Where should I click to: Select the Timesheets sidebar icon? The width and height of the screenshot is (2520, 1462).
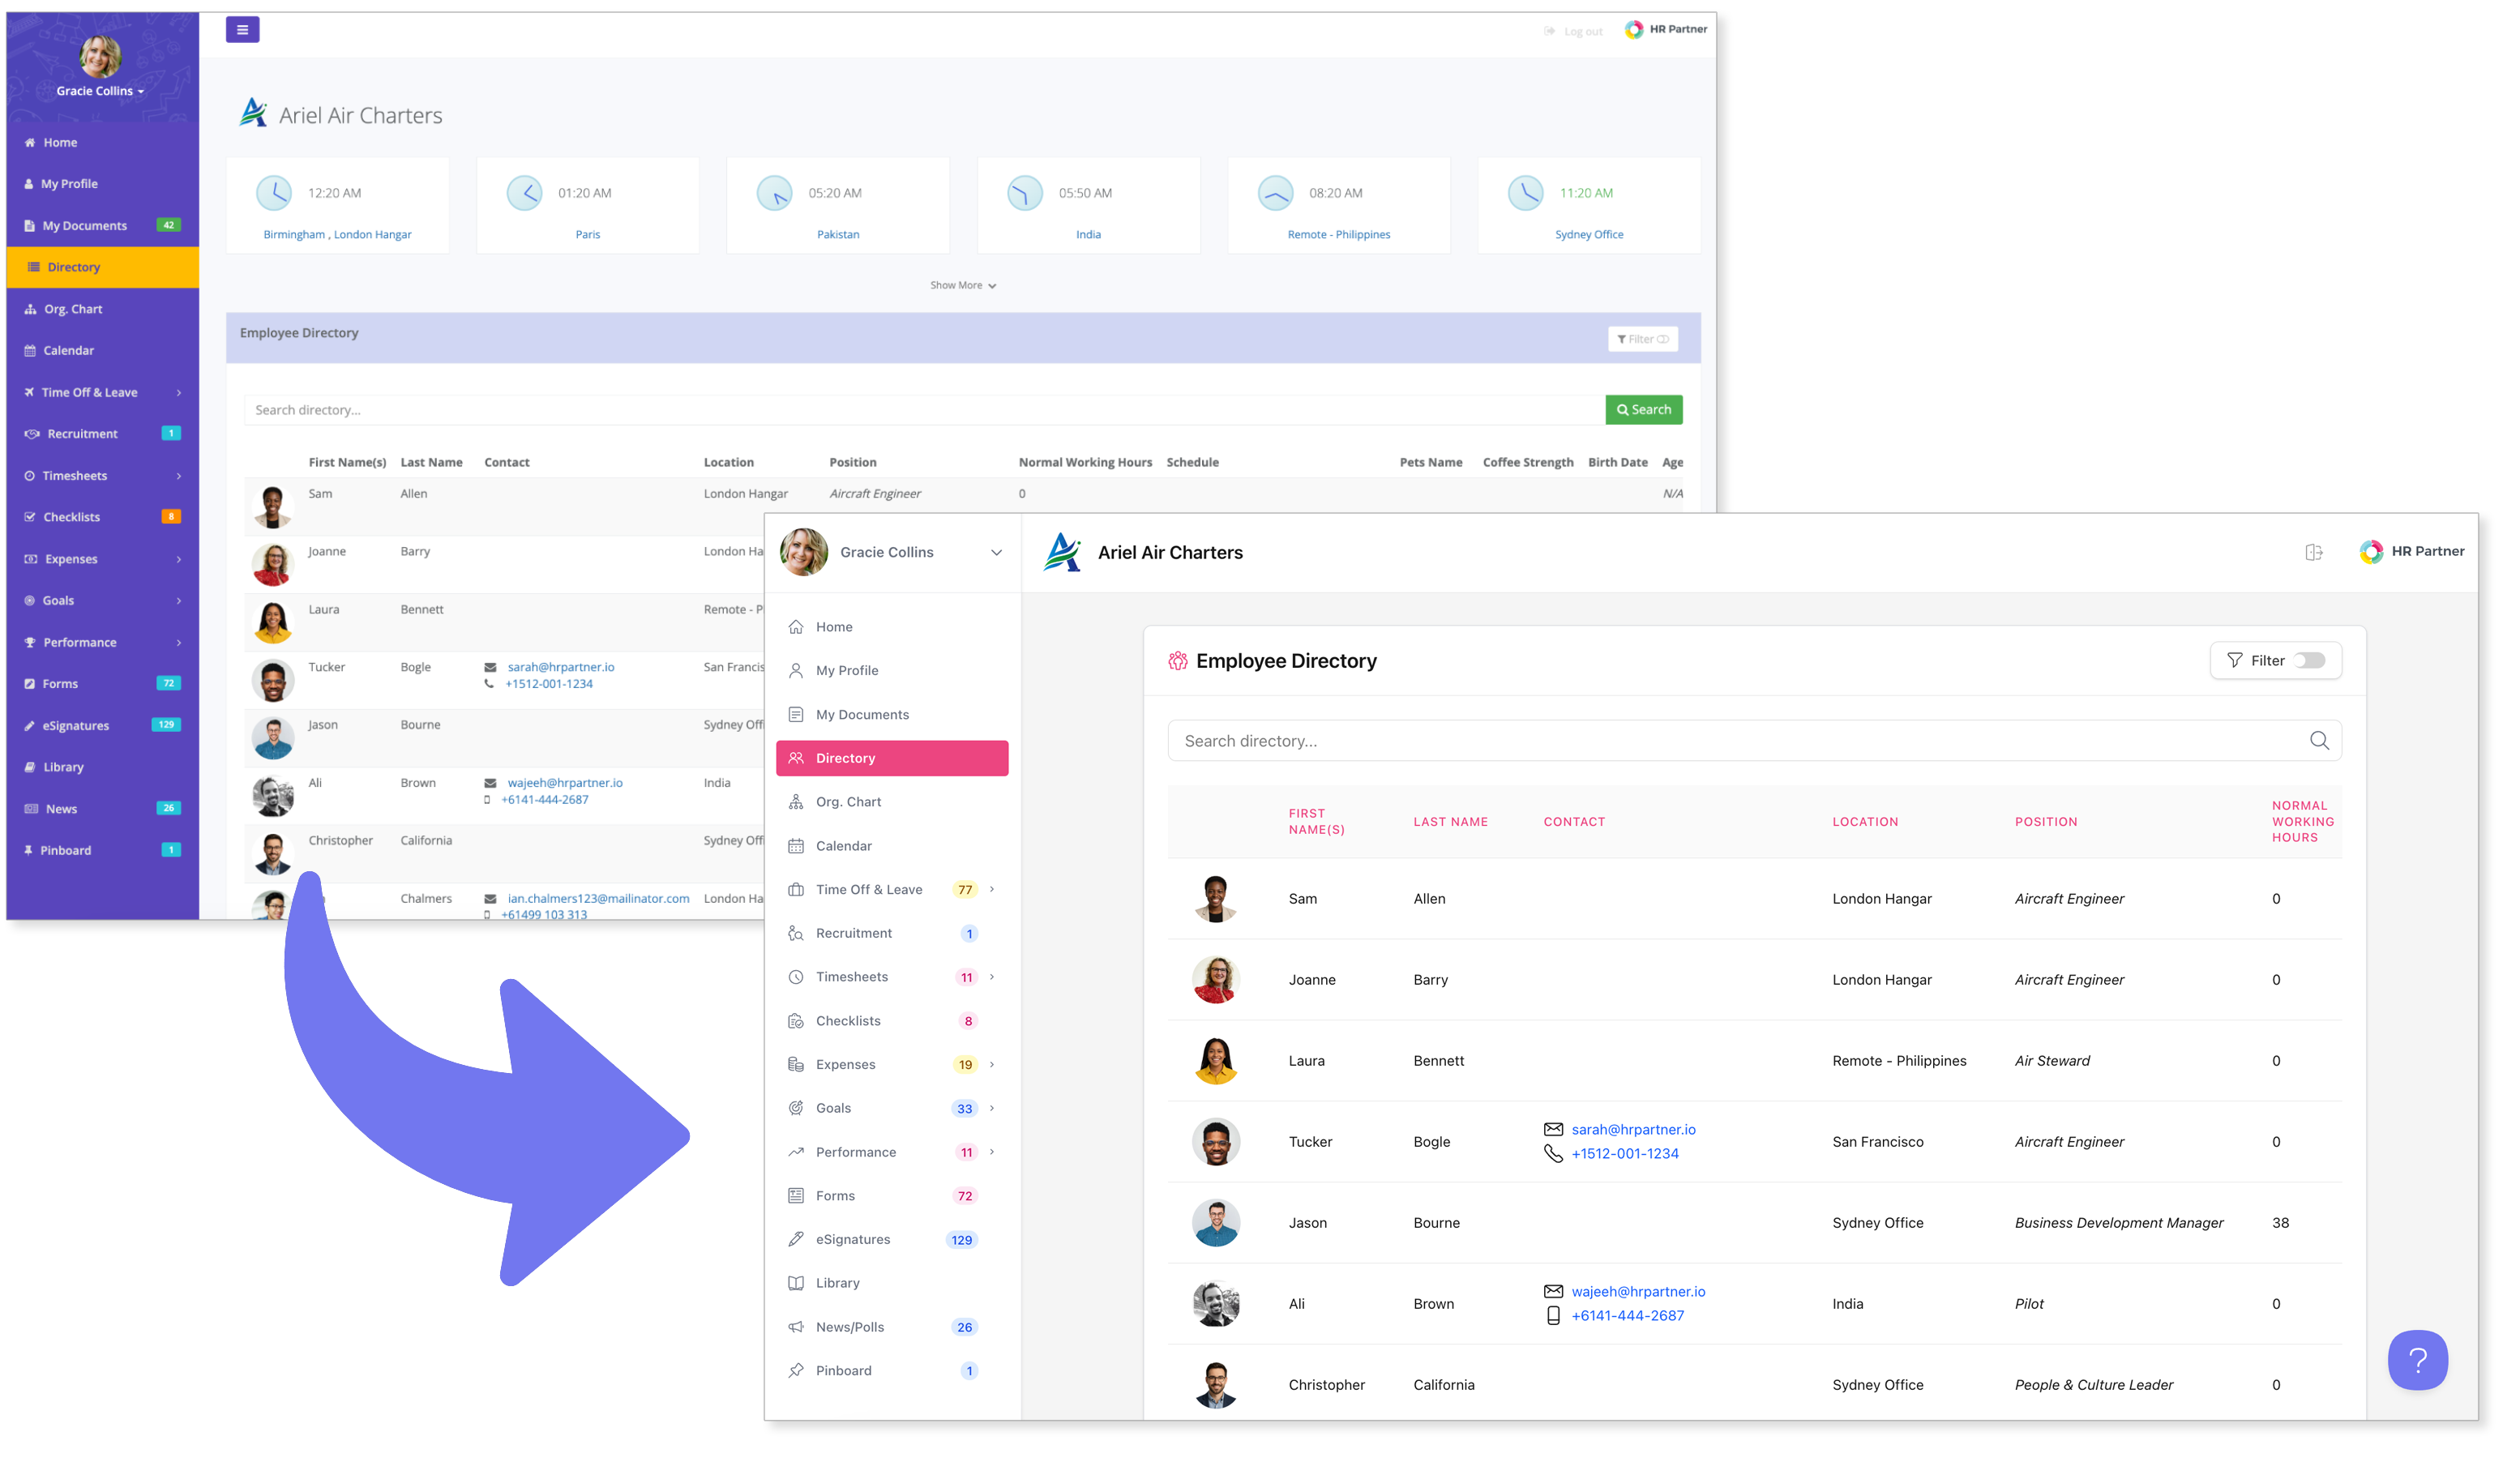click(796, 977)
